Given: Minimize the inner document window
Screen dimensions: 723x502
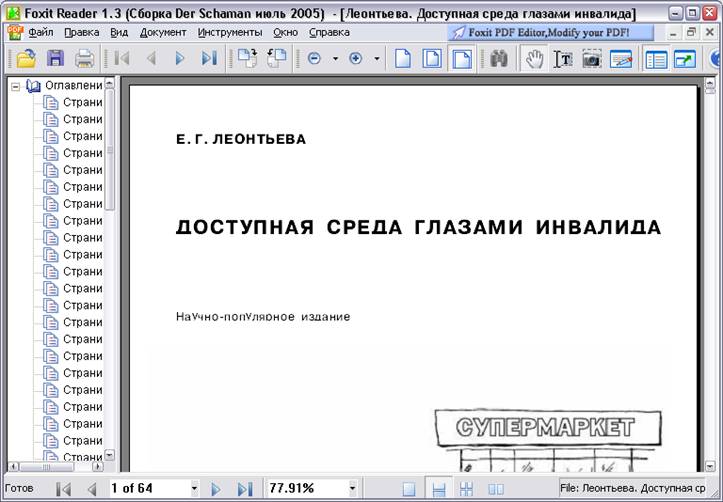Looking at the screenshot, I should tap(674, 33).
